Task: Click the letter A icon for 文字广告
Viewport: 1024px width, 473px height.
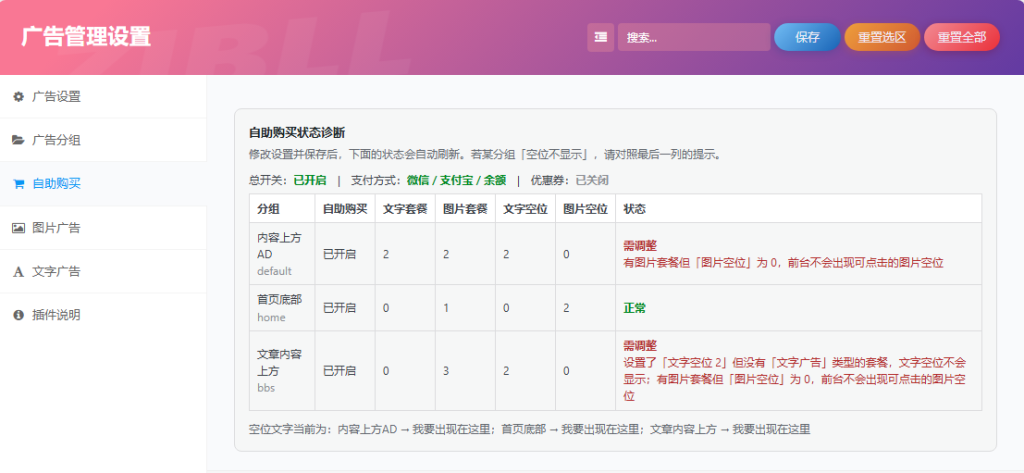Action: point(18,272)
